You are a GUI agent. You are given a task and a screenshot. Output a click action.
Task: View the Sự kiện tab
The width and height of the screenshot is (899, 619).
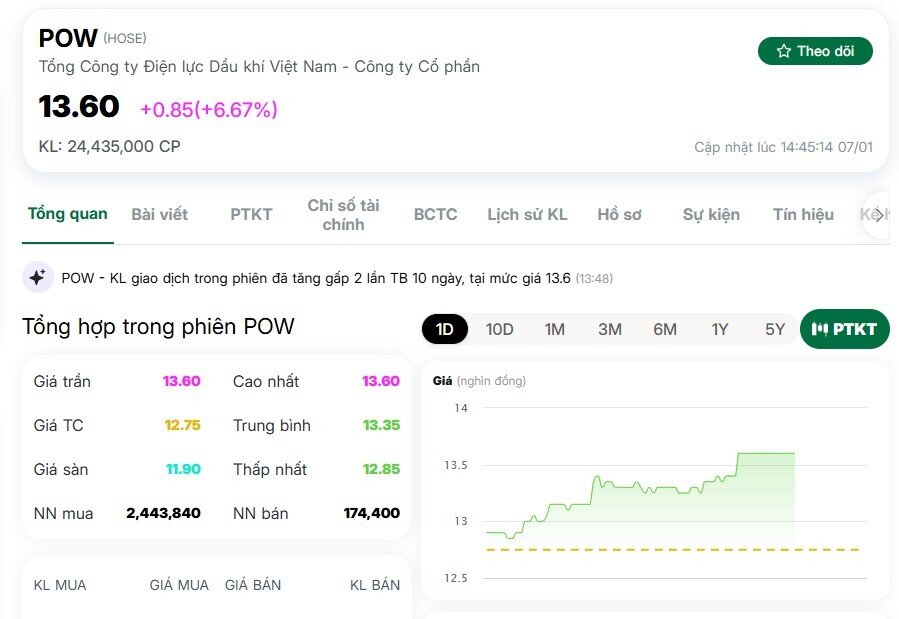point(710,214)
